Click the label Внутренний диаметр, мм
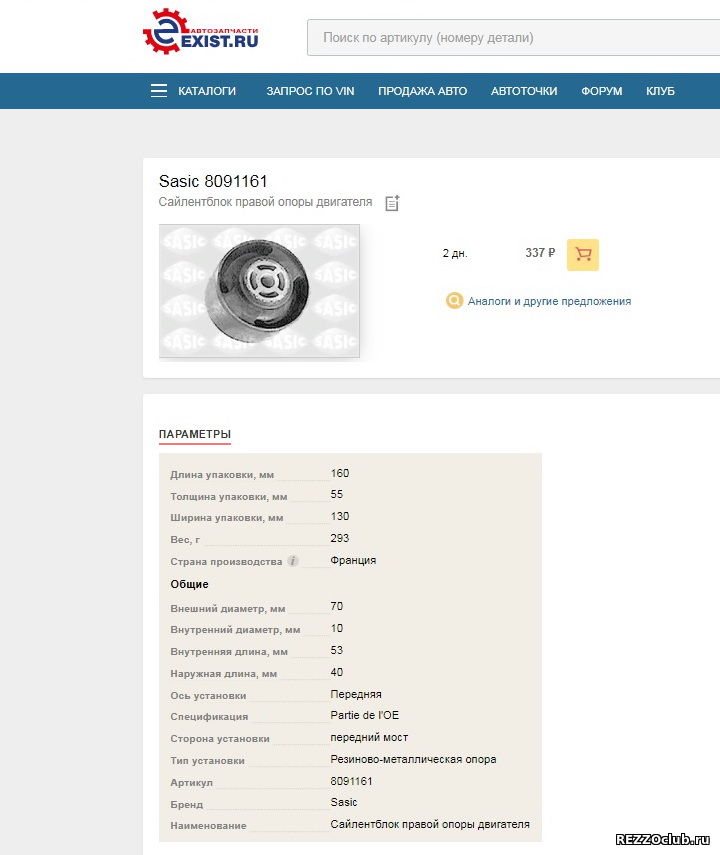The height and width of the screenshot is (855, 720). click(235, 629)
